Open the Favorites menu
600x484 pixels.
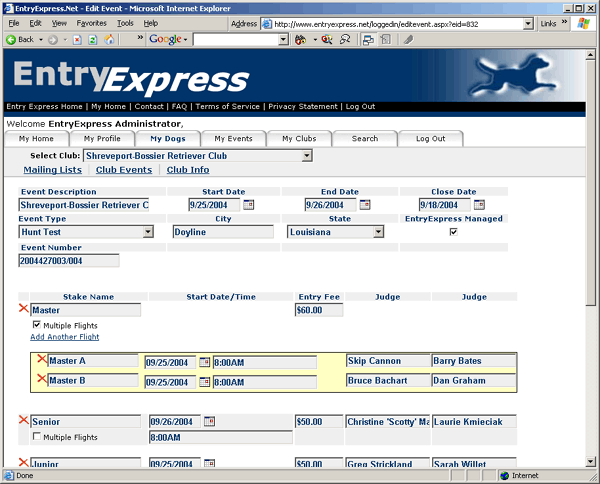91,22
